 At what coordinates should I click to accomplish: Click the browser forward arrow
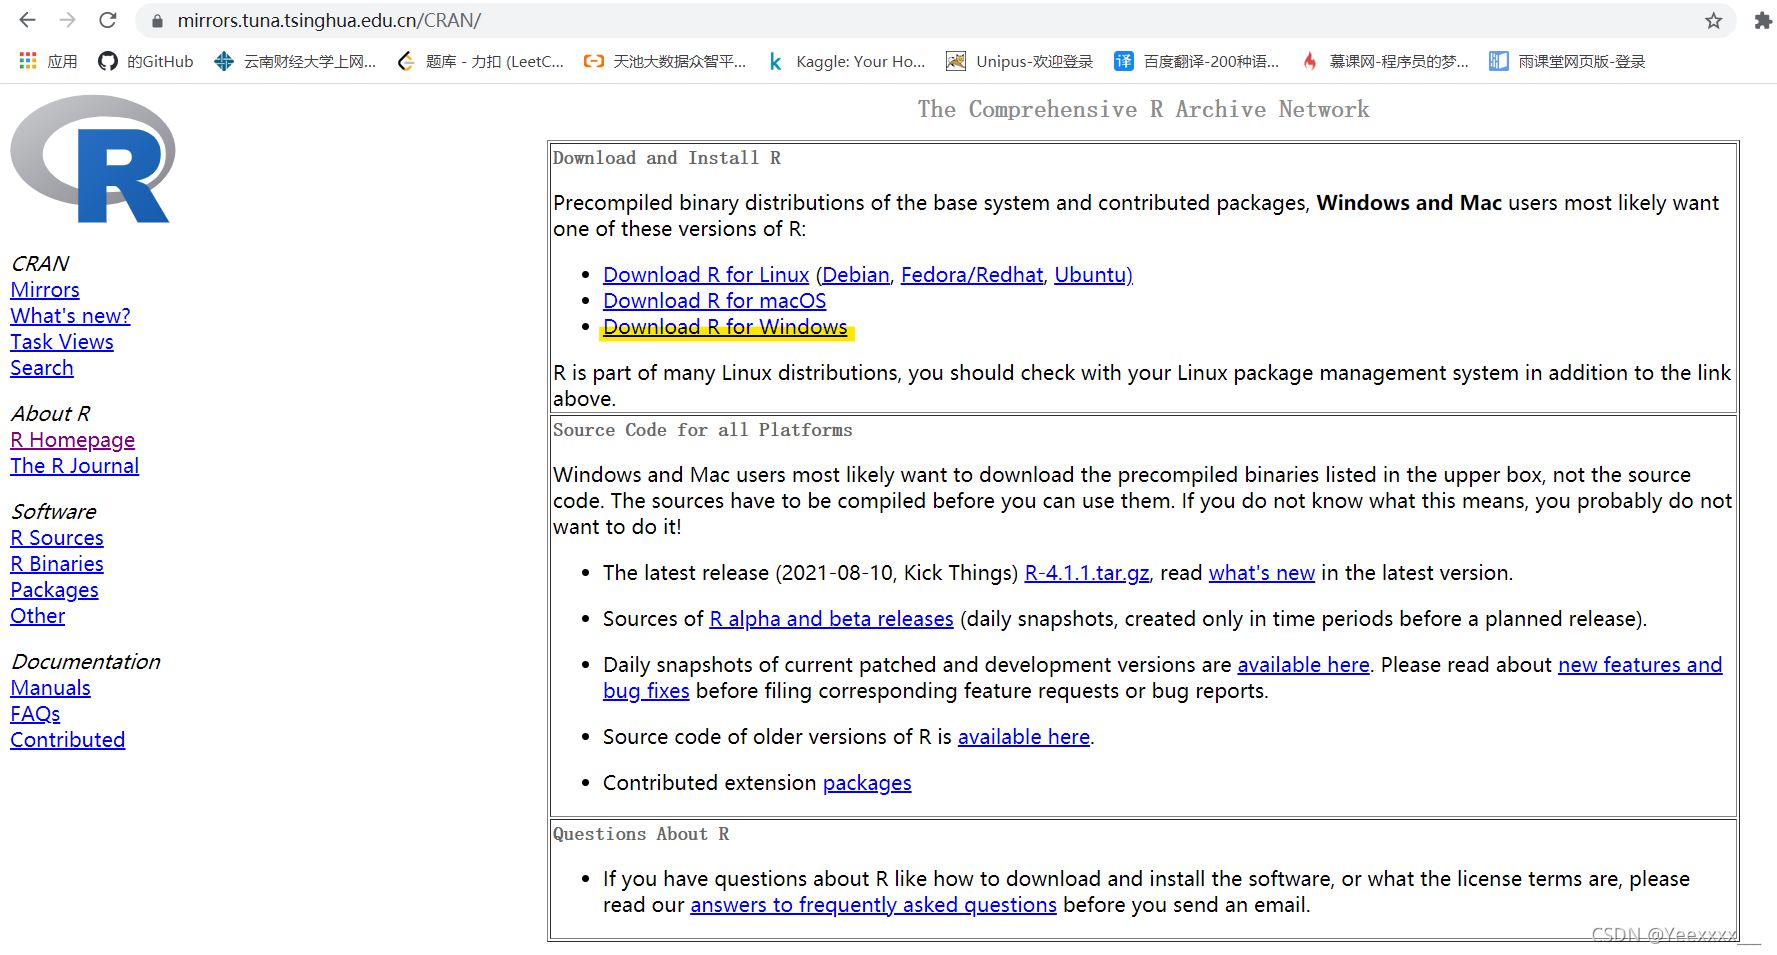point(67,20)
